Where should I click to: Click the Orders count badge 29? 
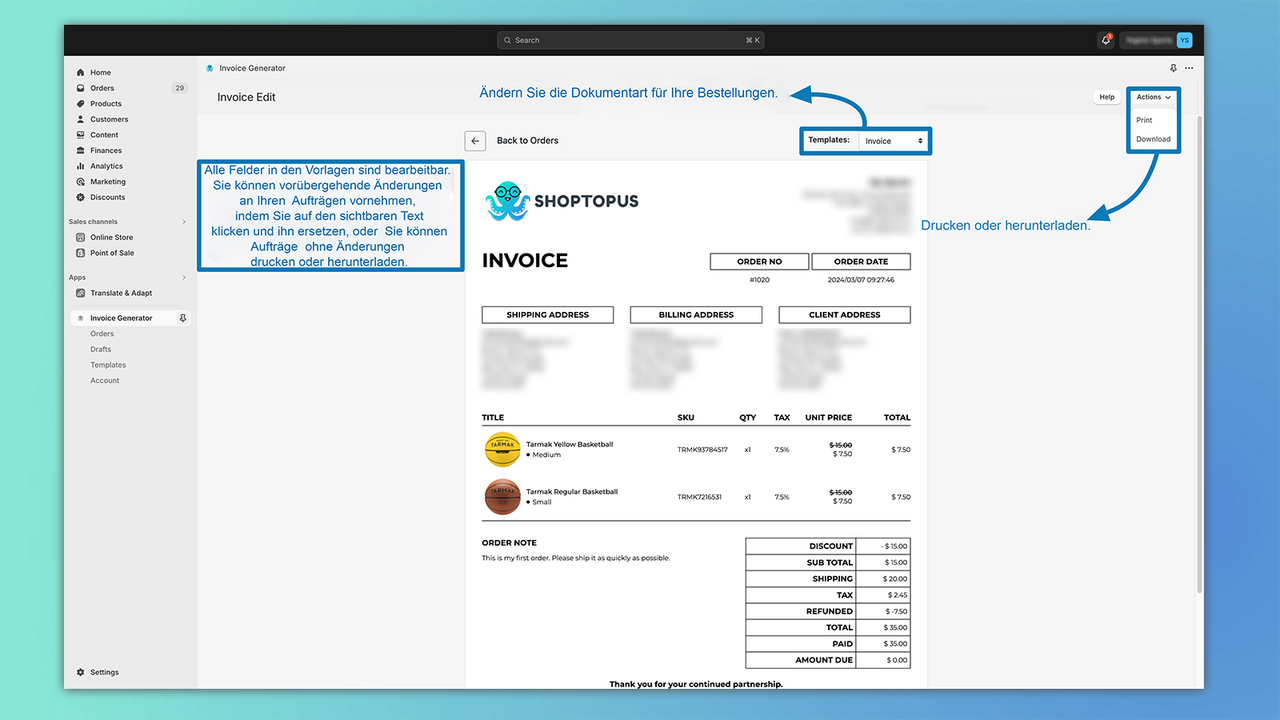180,88
